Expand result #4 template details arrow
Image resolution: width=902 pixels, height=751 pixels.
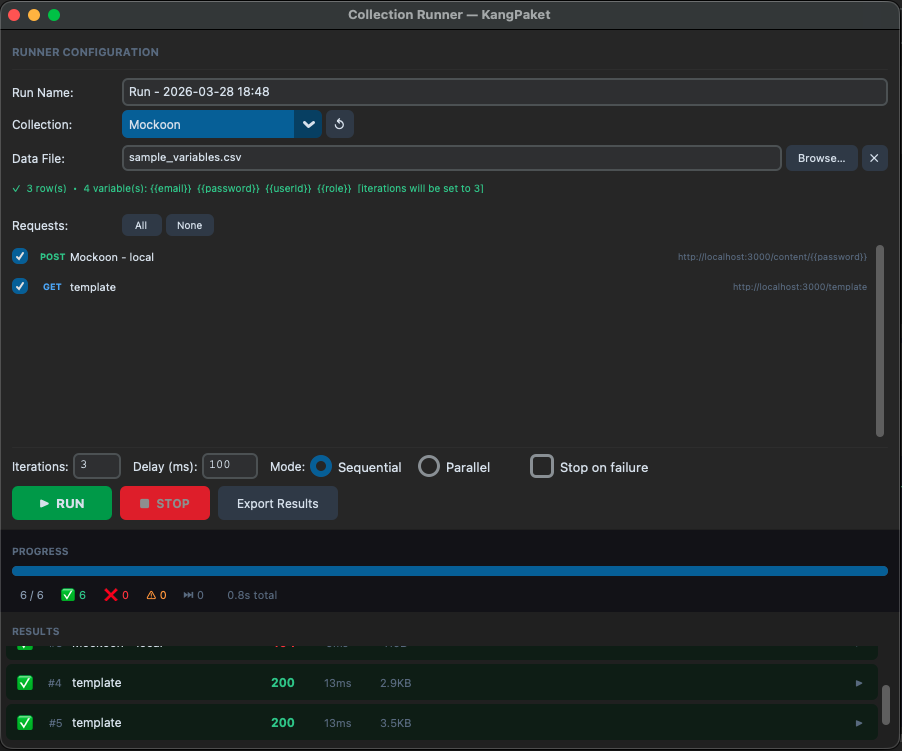tap(858, 683)
